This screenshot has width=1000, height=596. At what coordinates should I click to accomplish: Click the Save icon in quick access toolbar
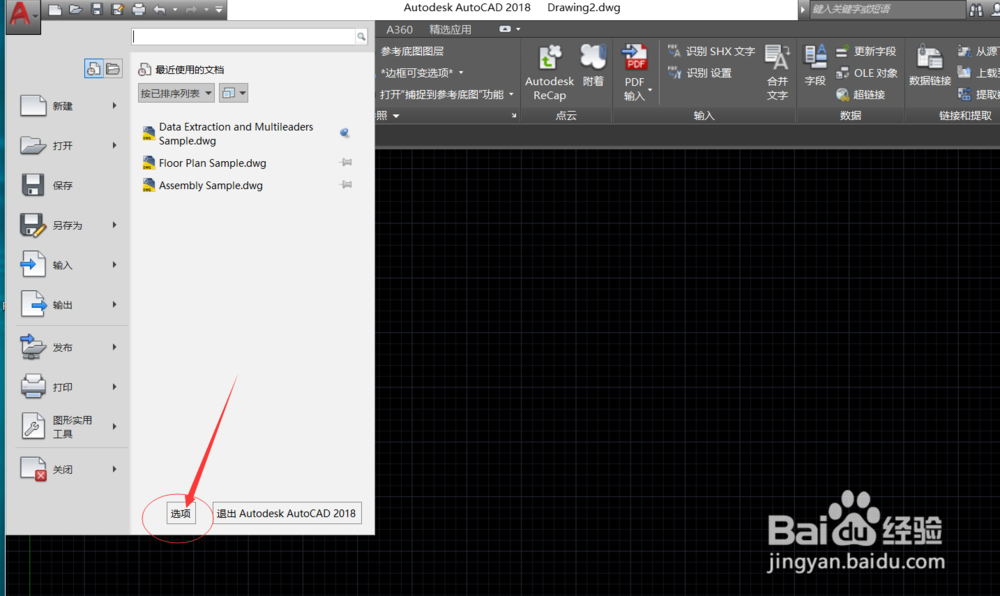[x=96, y=9]
